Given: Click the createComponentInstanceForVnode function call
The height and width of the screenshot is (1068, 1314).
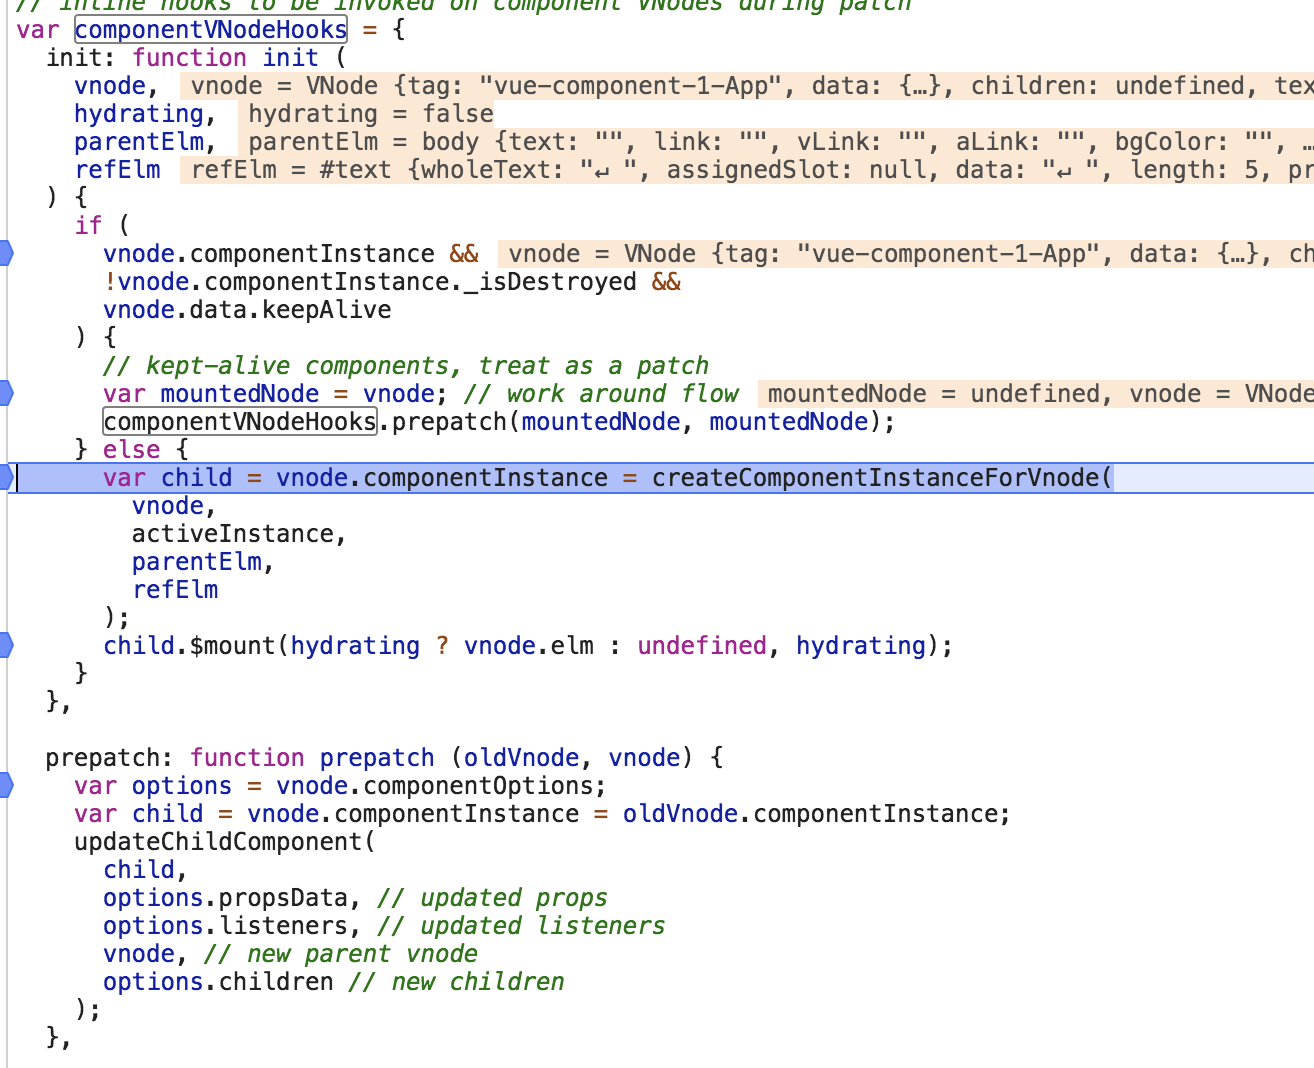Looking at the screenshot, I should 875,477.
